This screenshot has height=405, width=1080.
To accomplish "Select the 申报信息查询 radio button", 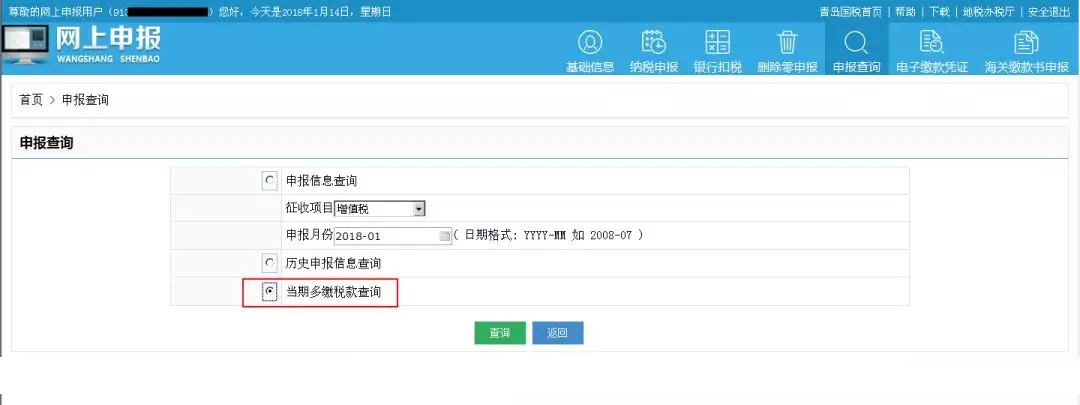I will (269, 181).
